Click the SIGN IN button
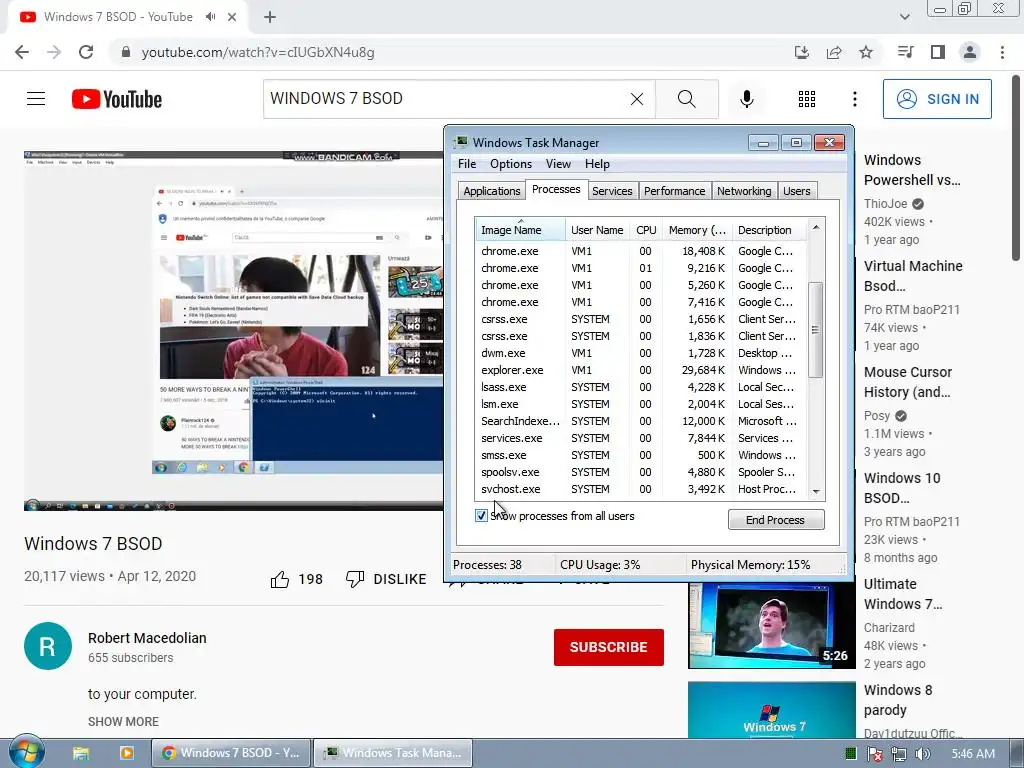The image size is (1024, 768). 937,99
